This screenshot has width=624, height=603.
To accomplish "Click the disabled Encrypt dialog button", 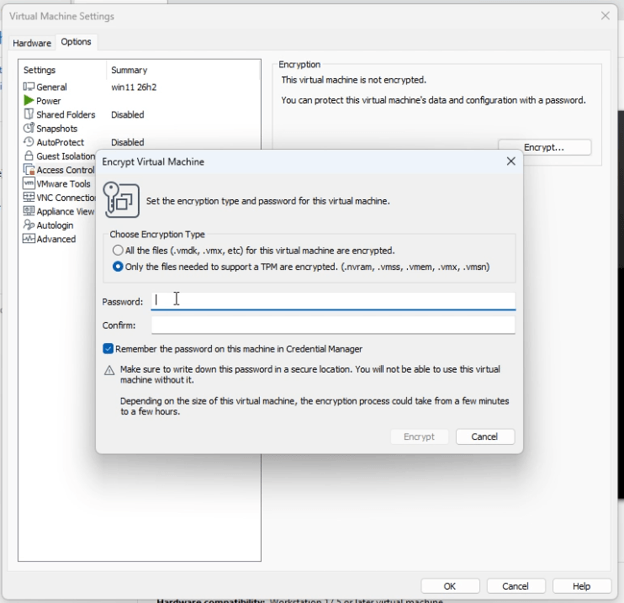I will [x=419, y=437].
